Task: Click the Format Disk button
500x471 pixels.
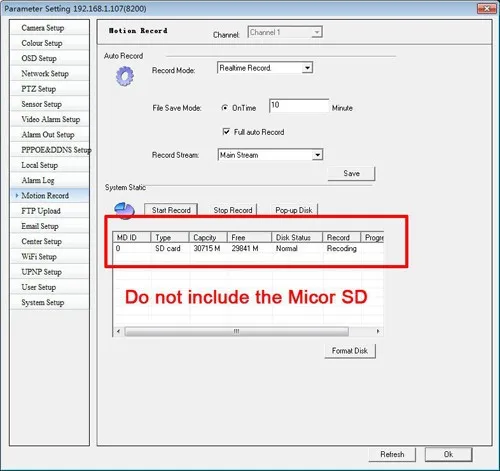Action: [350, 351]
